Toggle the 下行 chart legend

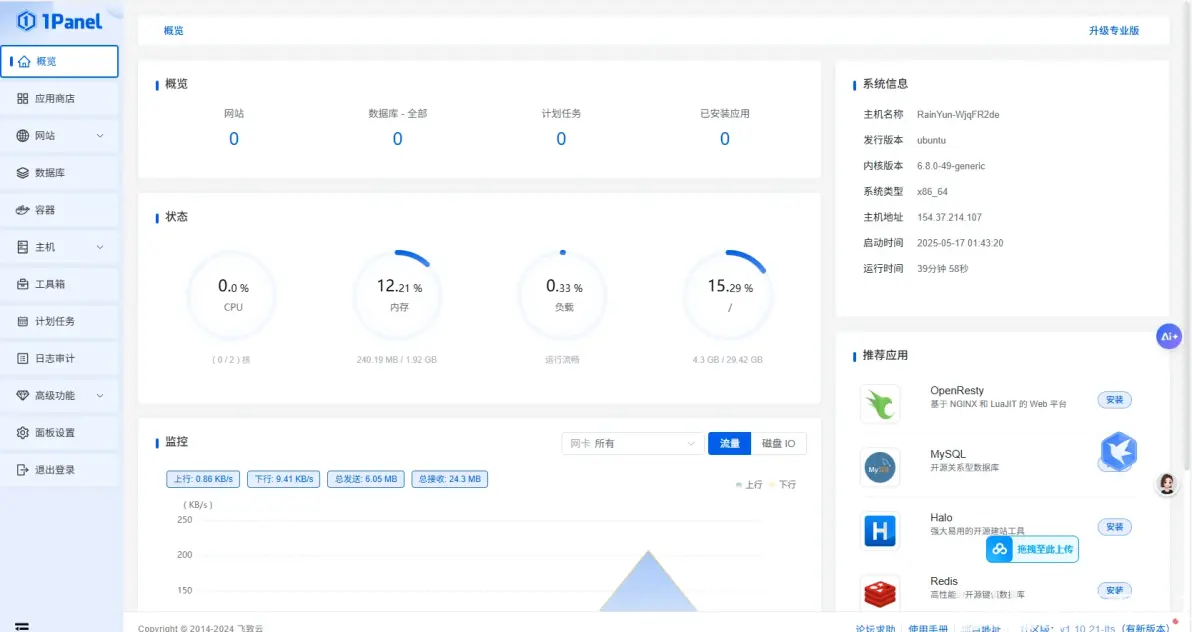pos(783,484)
